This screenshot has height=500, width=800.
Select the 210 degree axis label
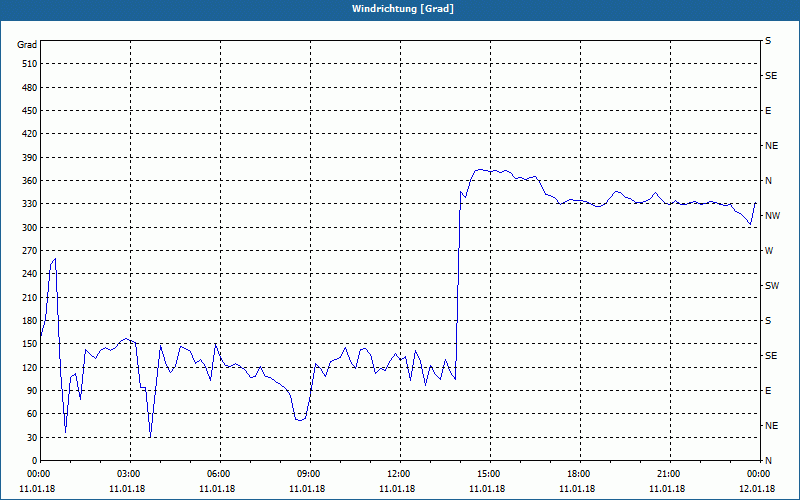30,297
